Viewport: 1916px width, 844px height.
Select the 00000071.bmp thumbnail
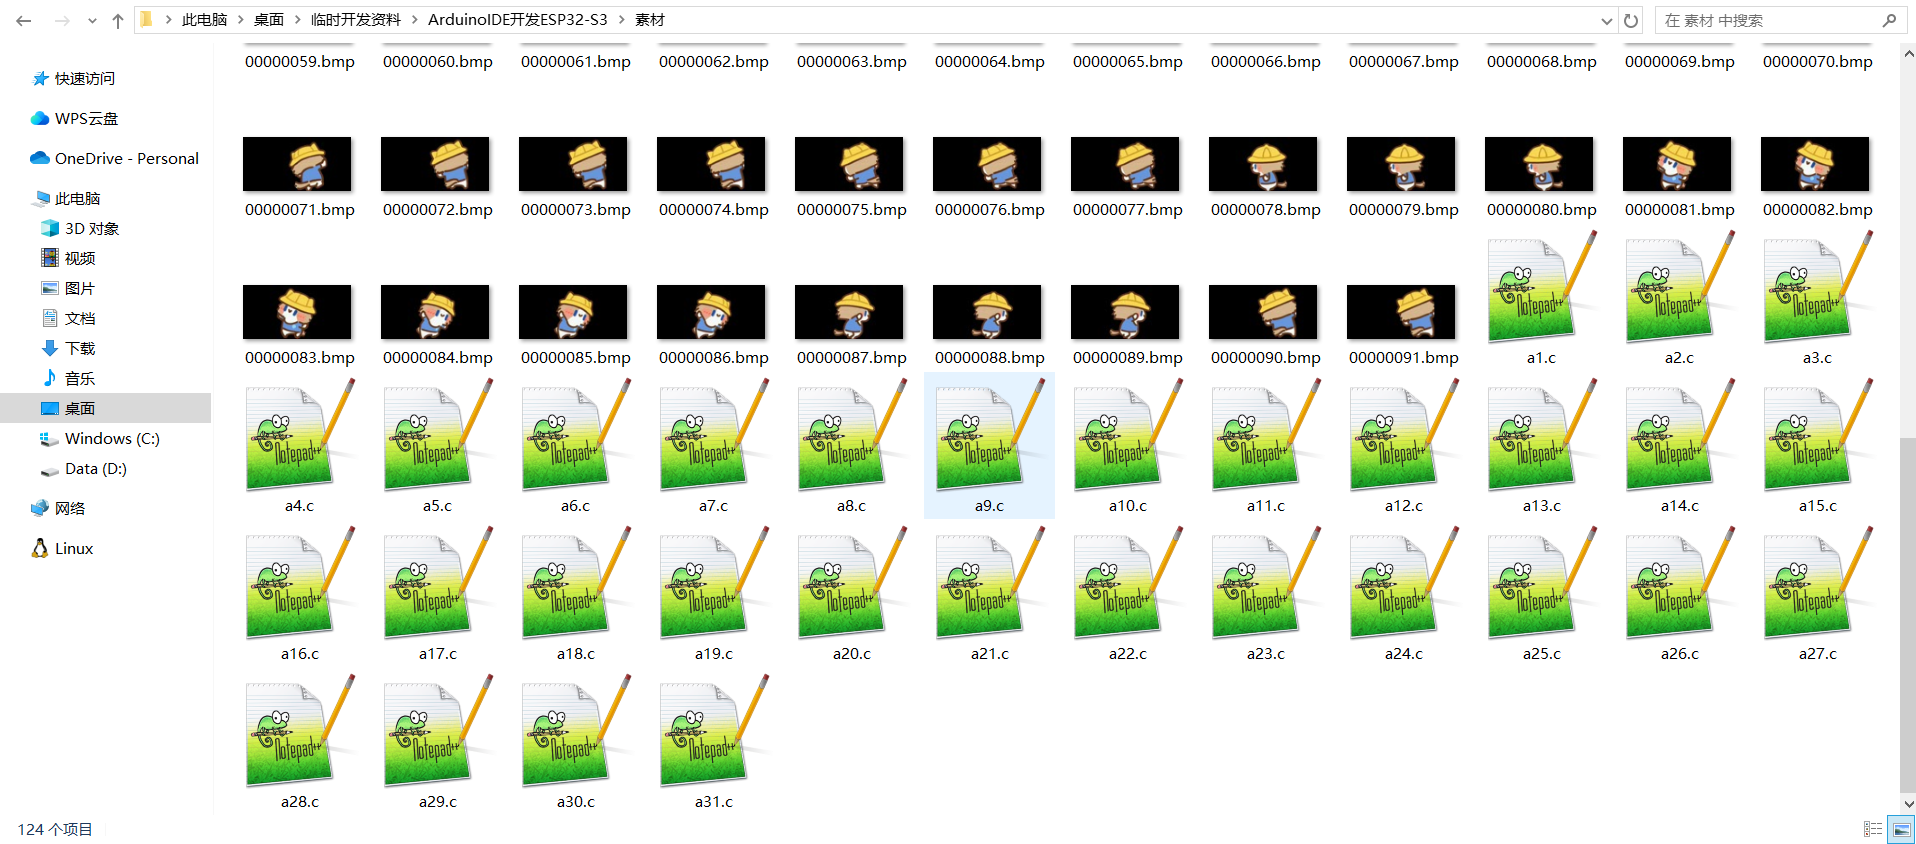(x=297, y=164)
